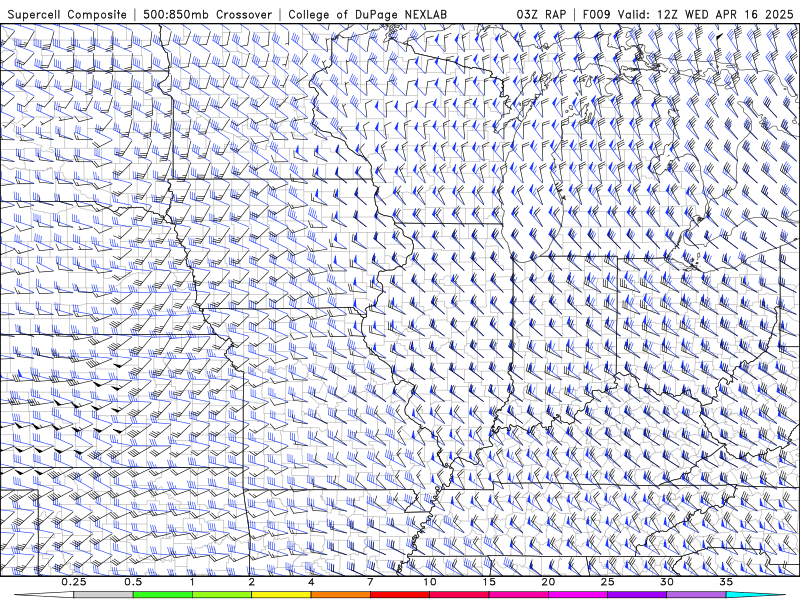Select the lime green 1–2 color bar segment

coord(222,595)
